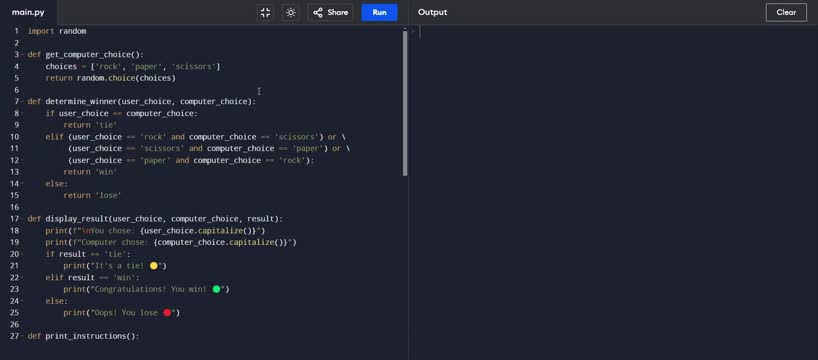Collapse the determine_winner function fold arrow
Viewport: 818px width, 360px height.
pos(22,102)
